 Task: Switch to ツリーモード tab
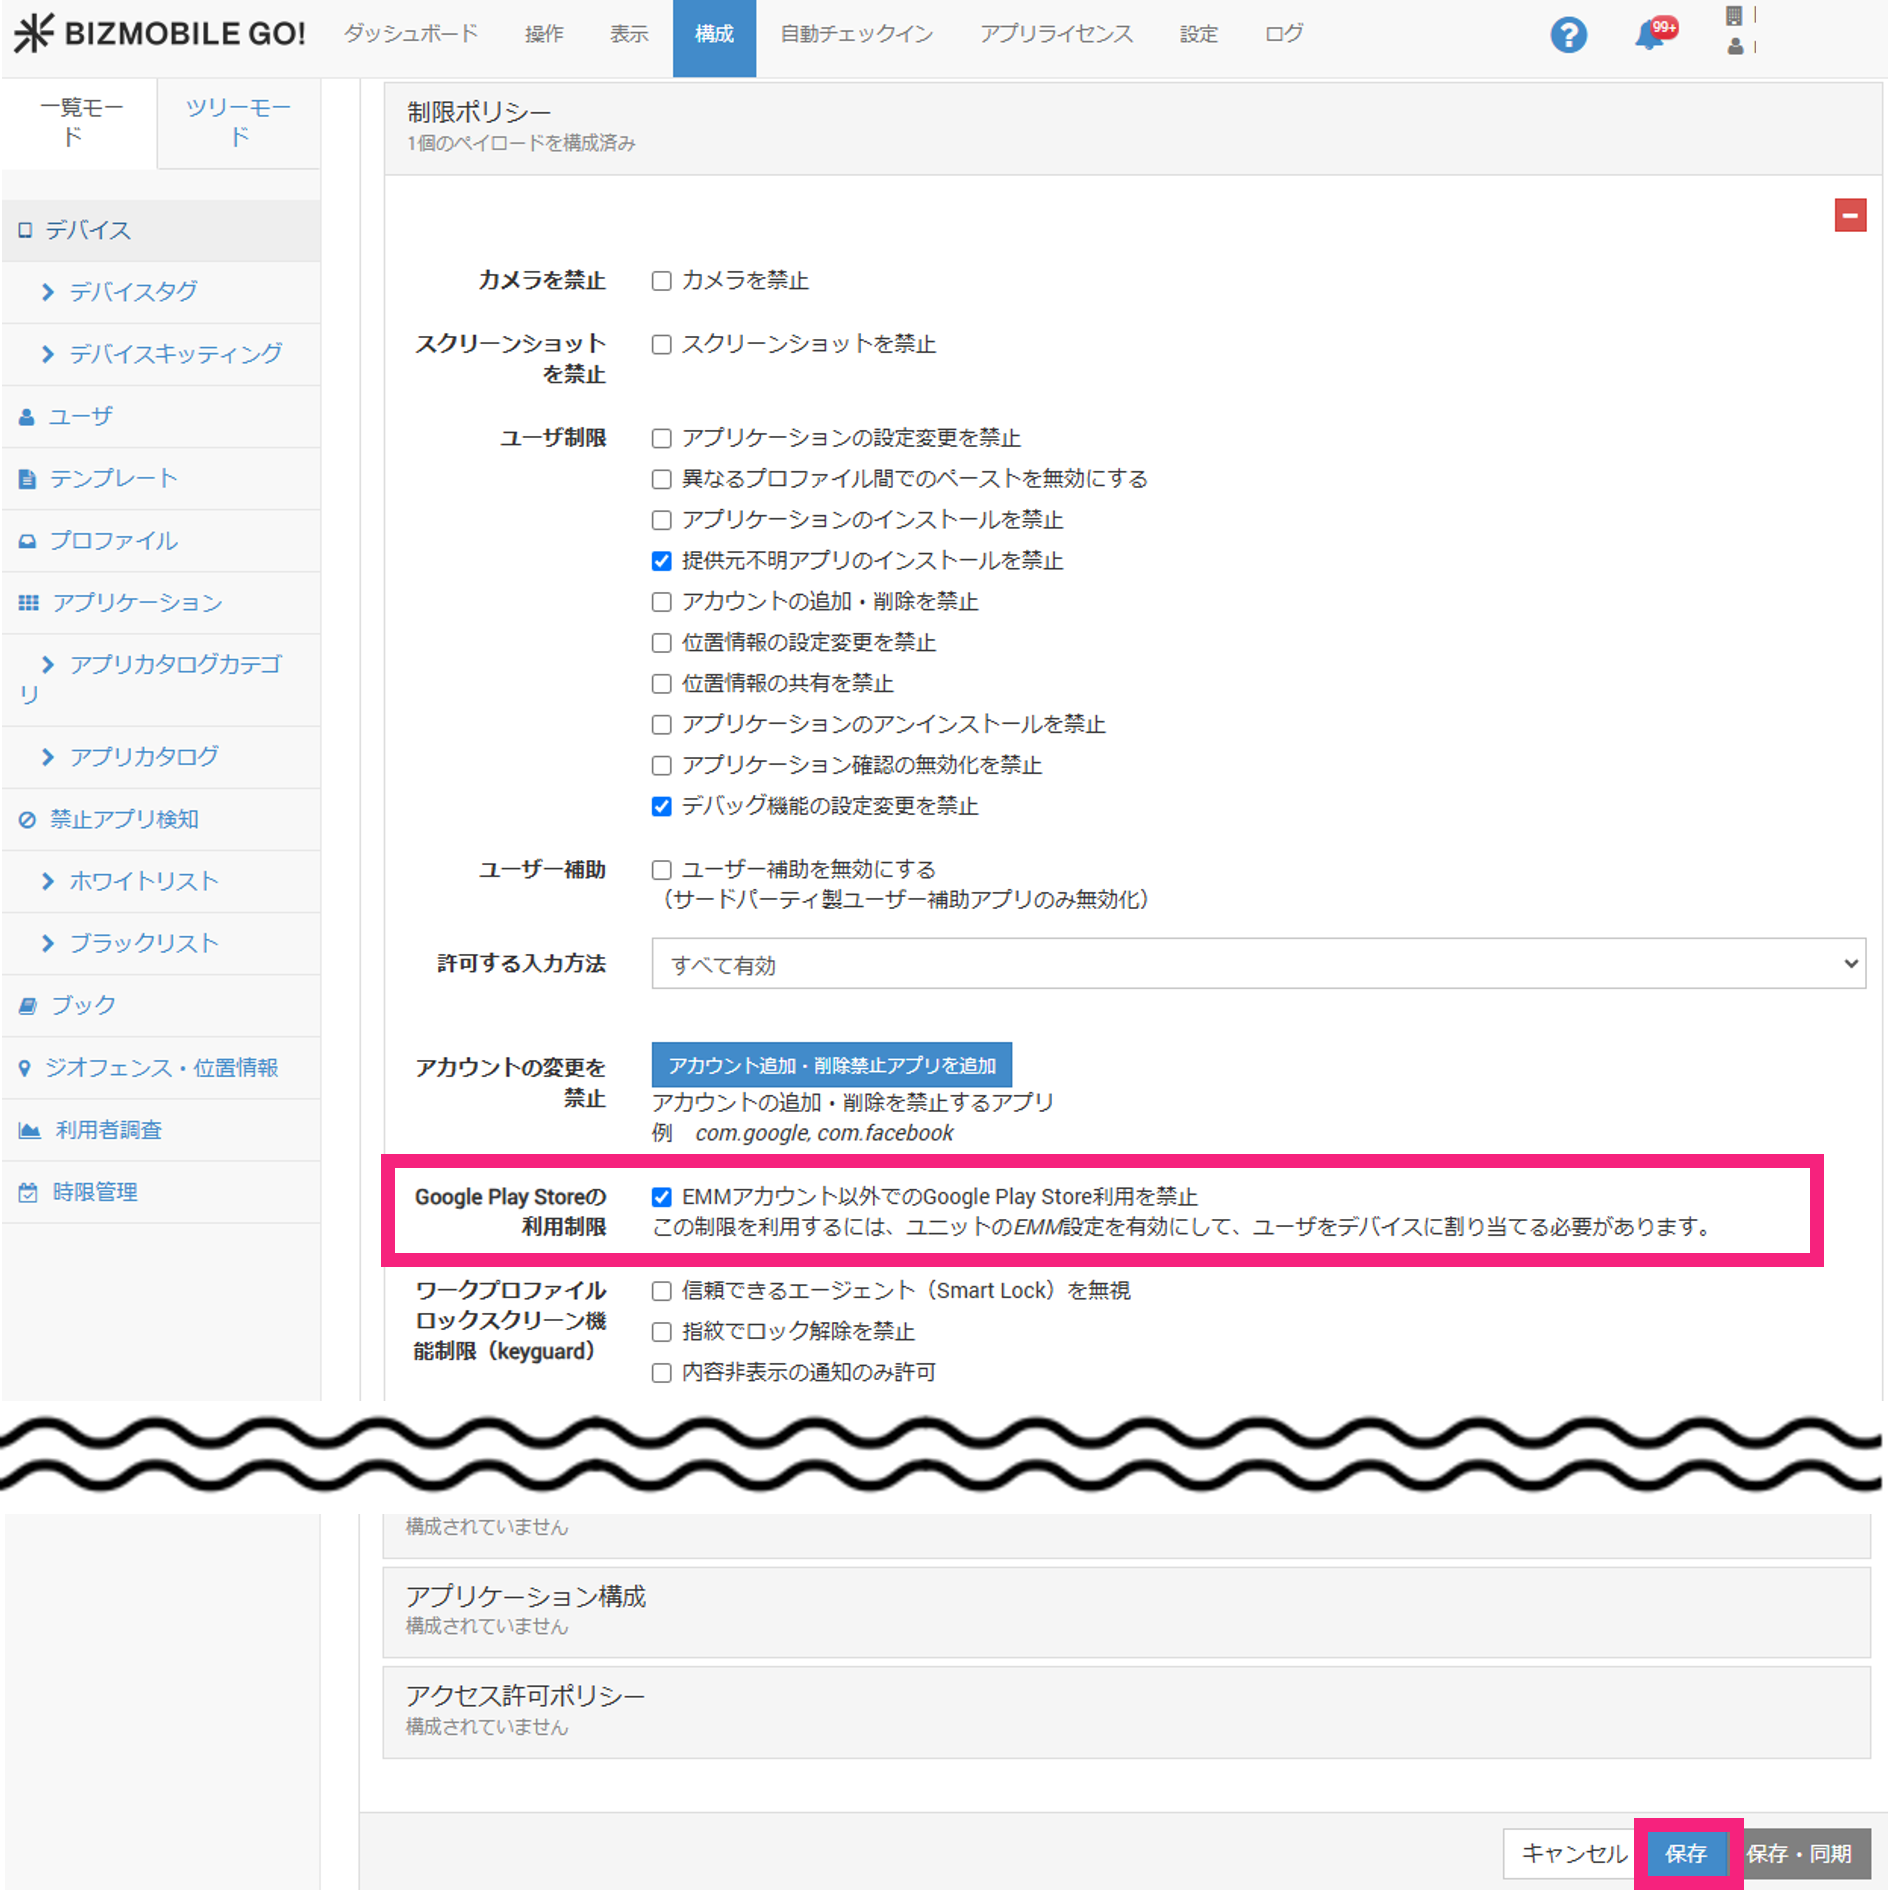[238, 122]
